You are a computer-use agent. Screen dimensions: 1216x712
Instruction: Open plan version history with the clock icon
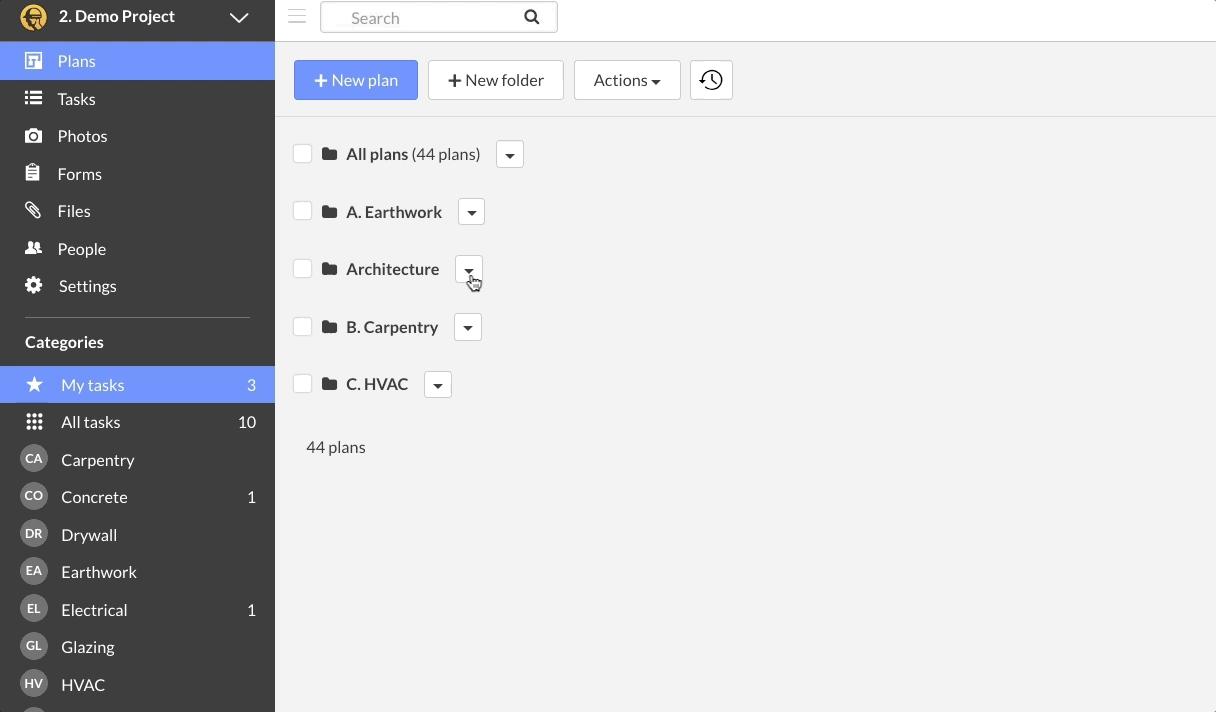(710, 80)
